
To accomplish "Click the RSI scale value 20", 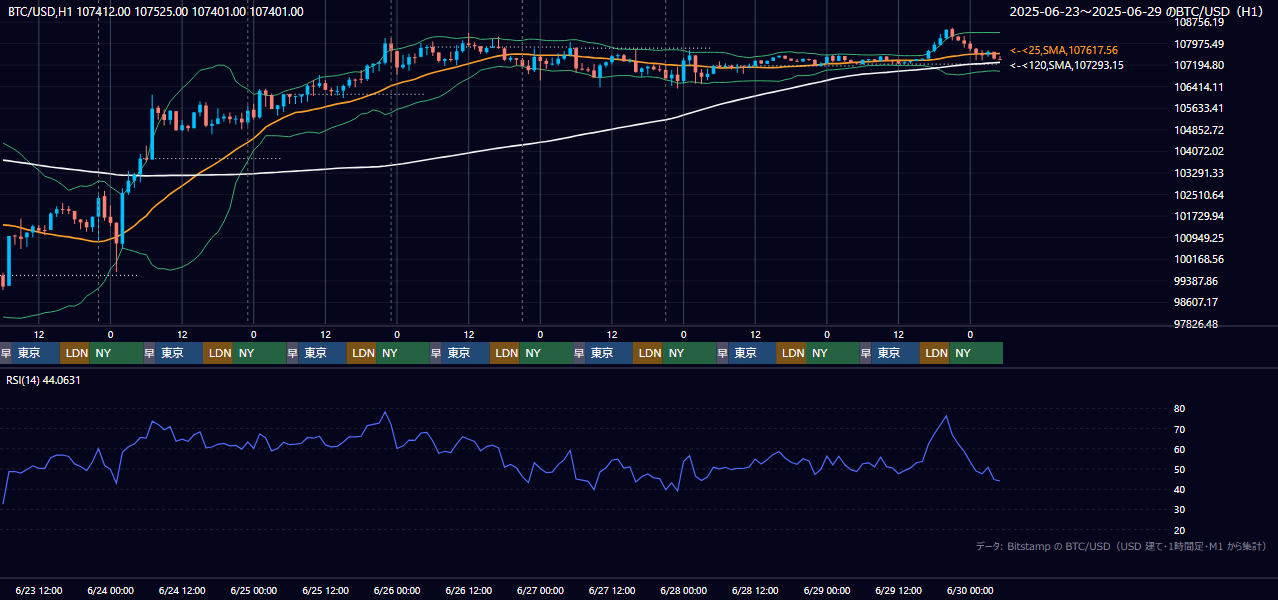I will (x=1180, y=530).
